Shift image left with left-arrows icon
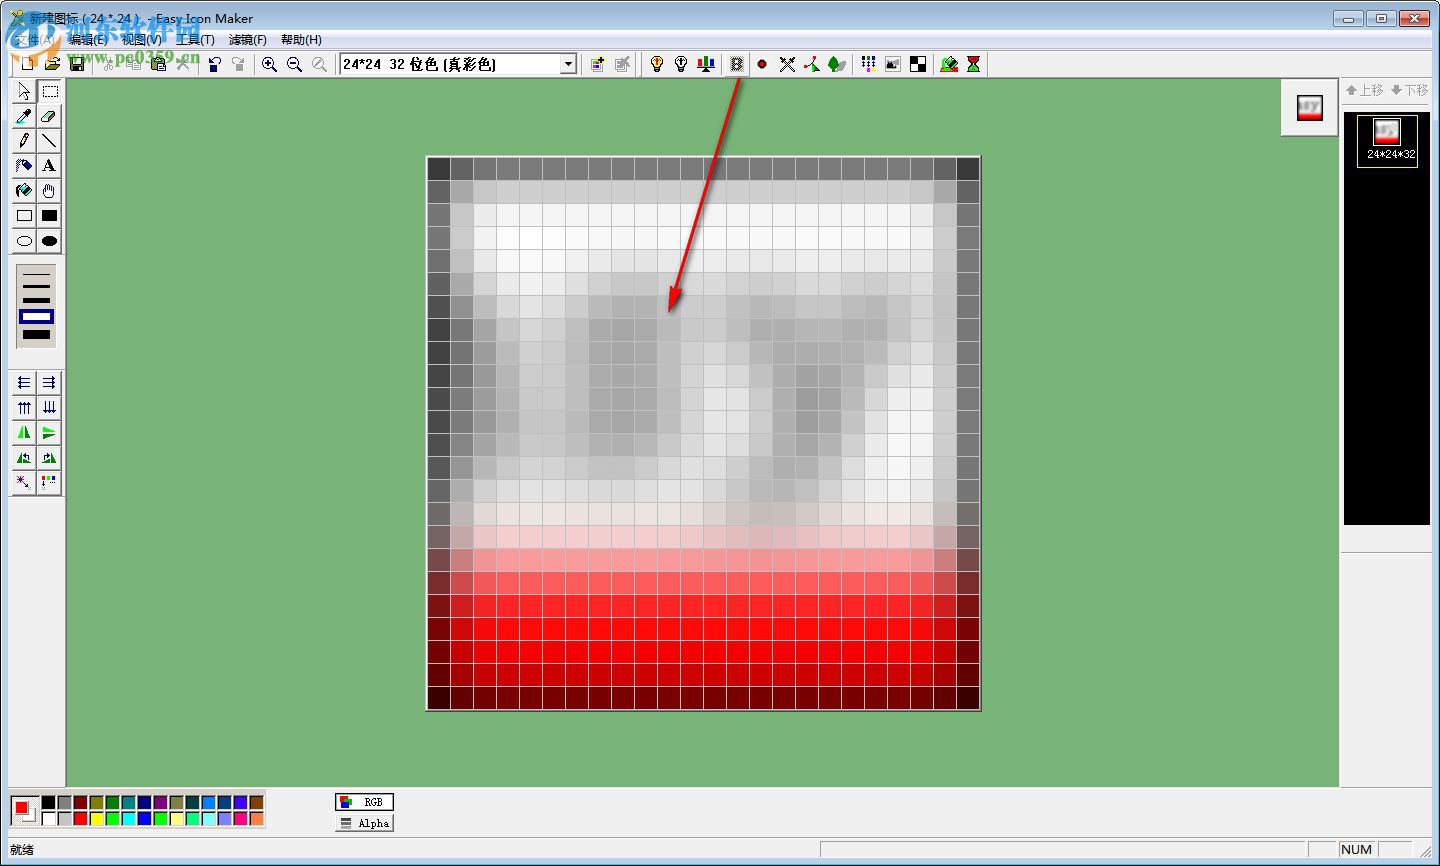This screenshot has height=866, width=1440. (x=24, y=383)
